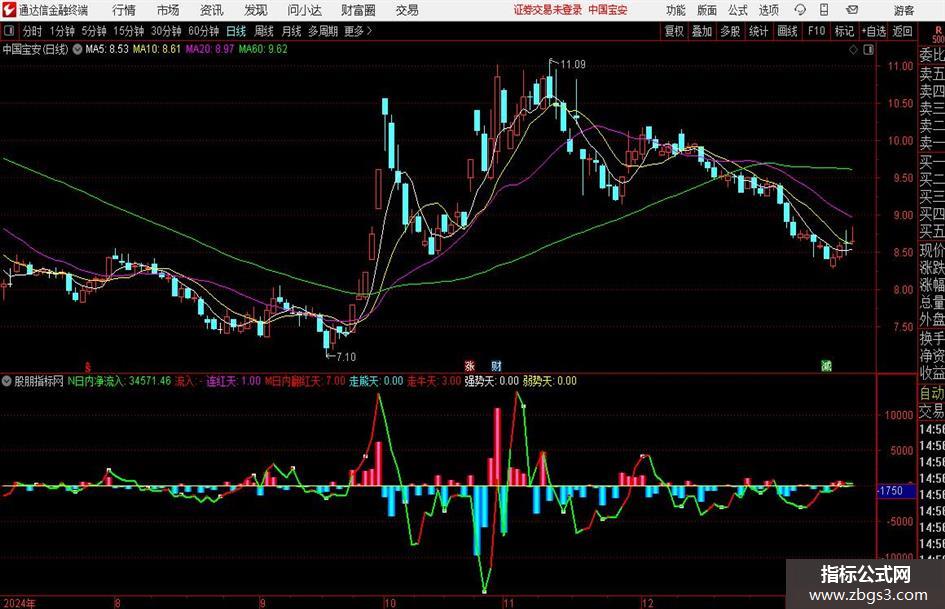
Task: Click the month 10 timeline marker
Action: coord(390,603)
